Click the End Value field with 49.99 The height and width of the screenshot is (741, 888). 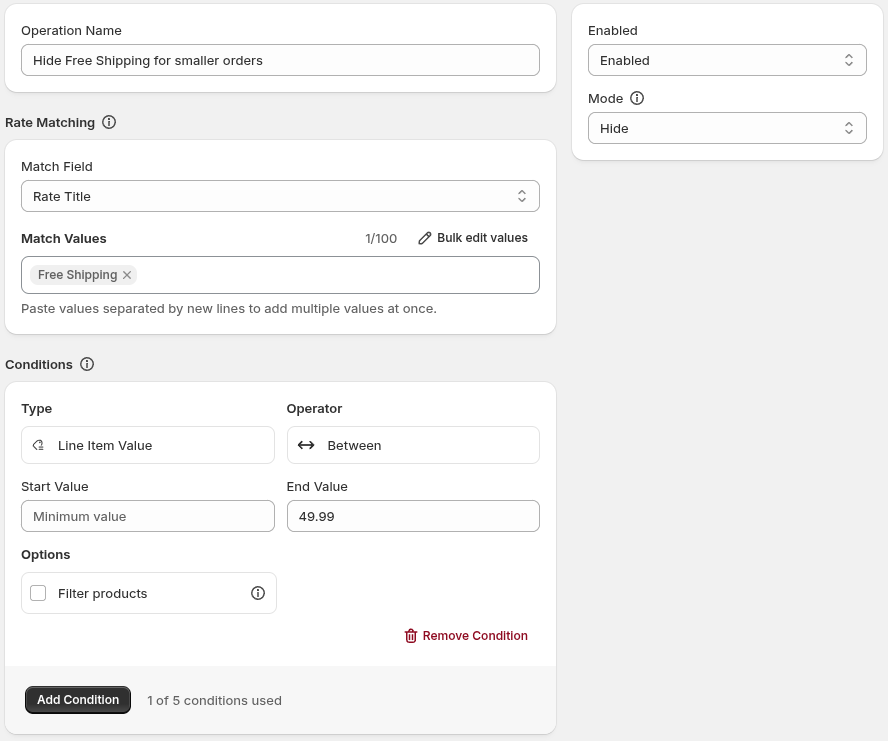[413, 516]
